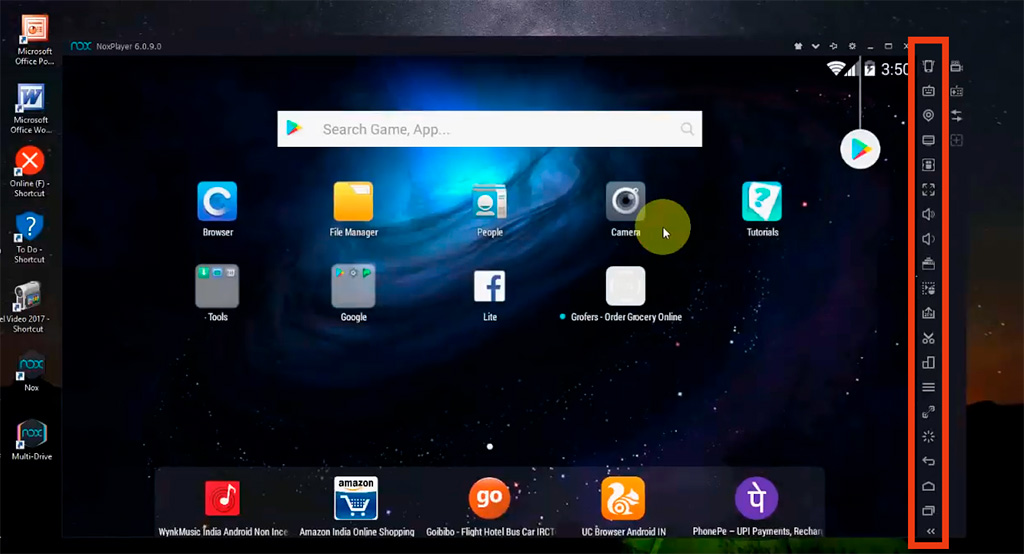
Task: Click the Search Game, App field
Action: 489,129
